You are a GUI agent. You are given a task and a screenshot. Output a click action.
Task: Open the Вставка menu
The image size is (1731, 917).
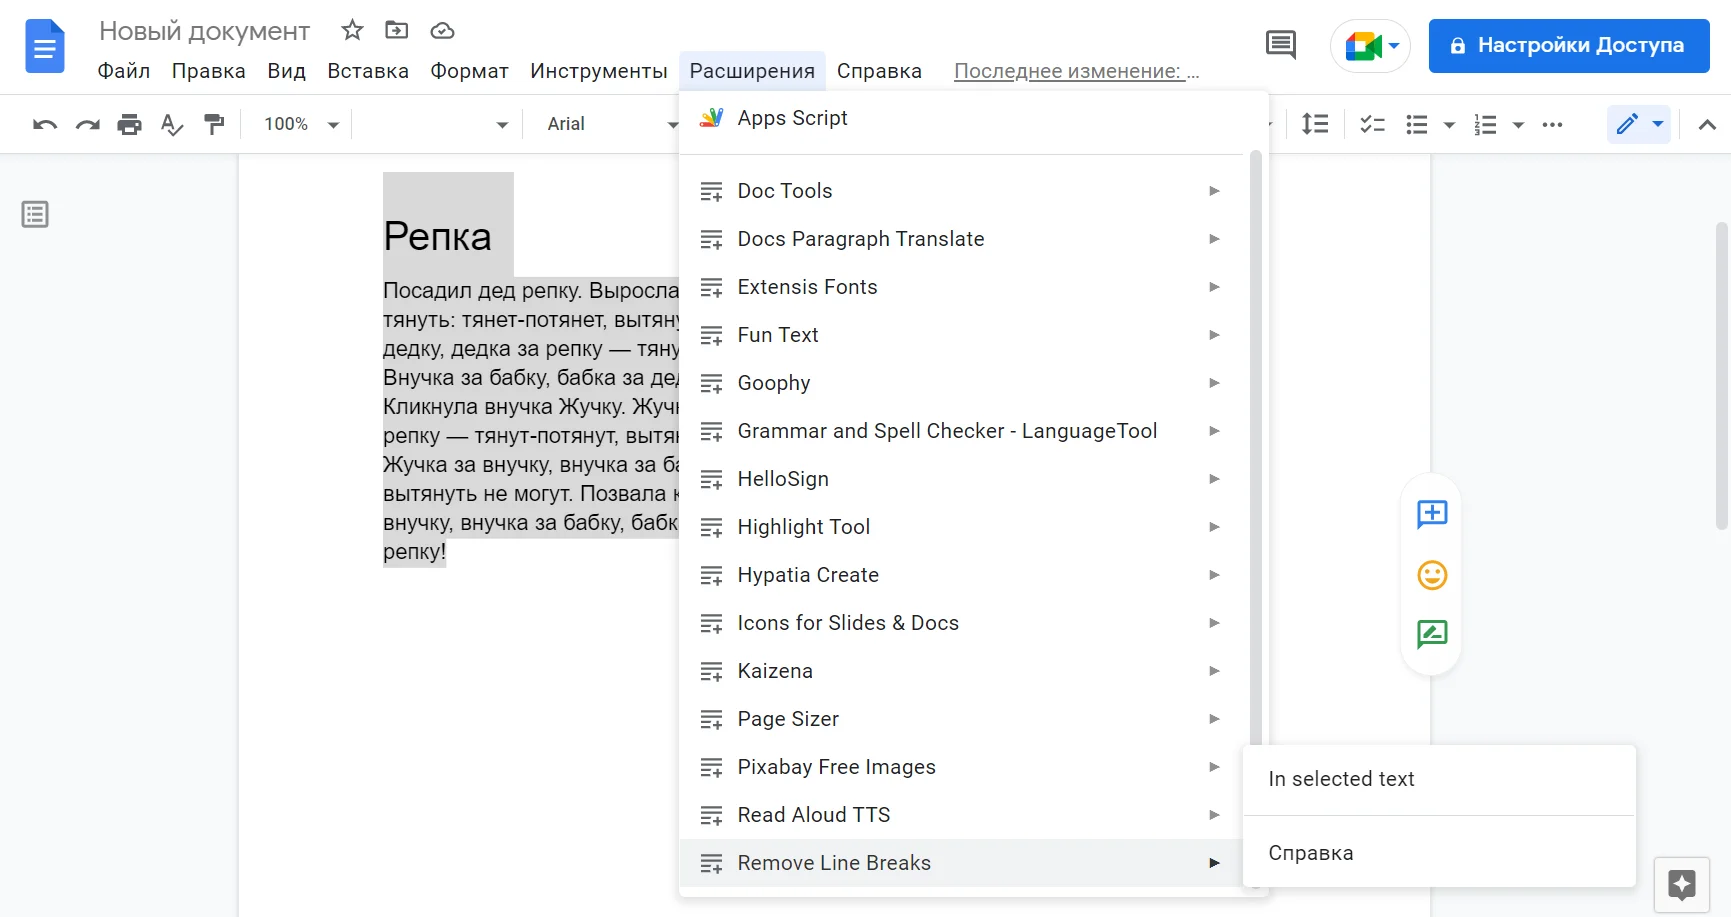[368, 71]
